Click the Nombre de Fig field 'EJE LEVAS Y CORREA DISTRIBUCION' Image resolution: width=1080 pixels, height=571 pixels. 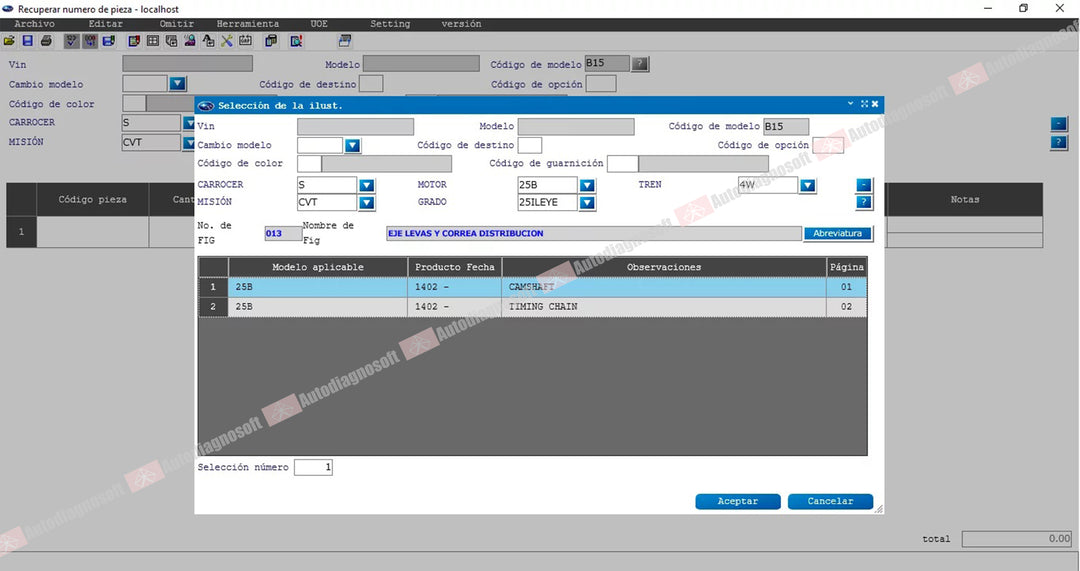coord(594,233)
